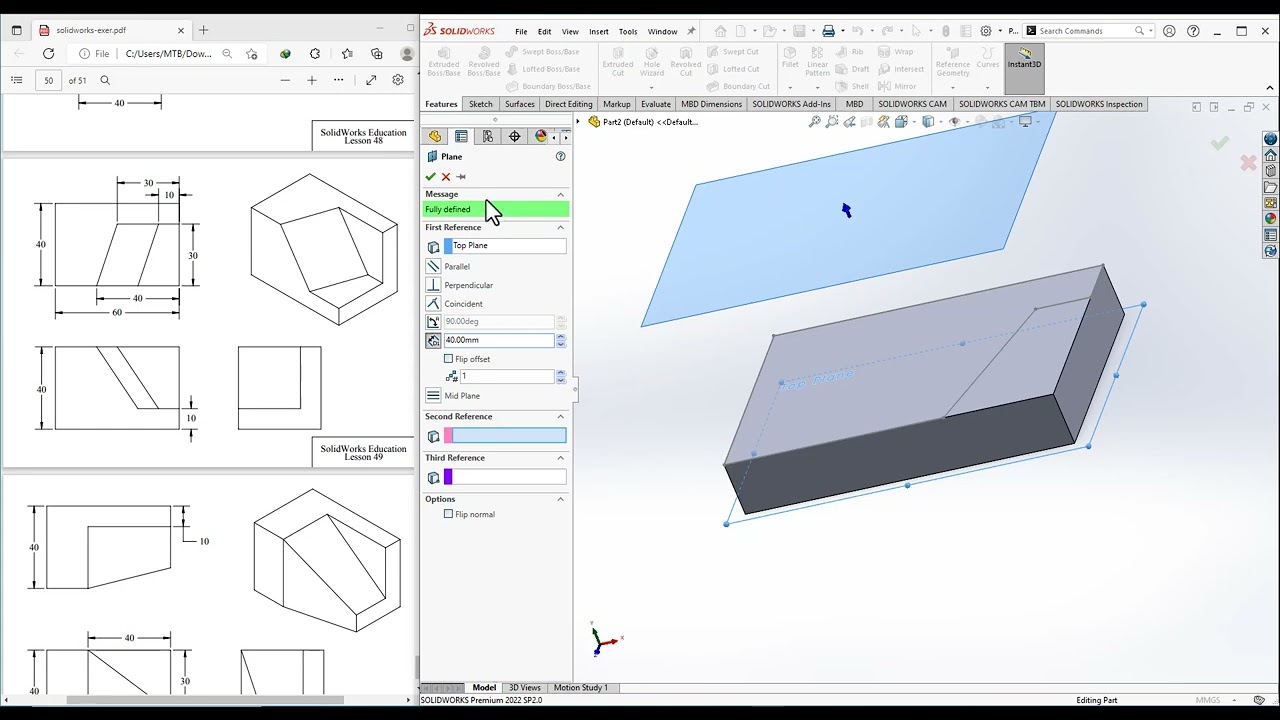The width and height of the screenshot is (1280, 720).
Task: Open Reference Geometry dropdown arrow
Action: (952, 87)
